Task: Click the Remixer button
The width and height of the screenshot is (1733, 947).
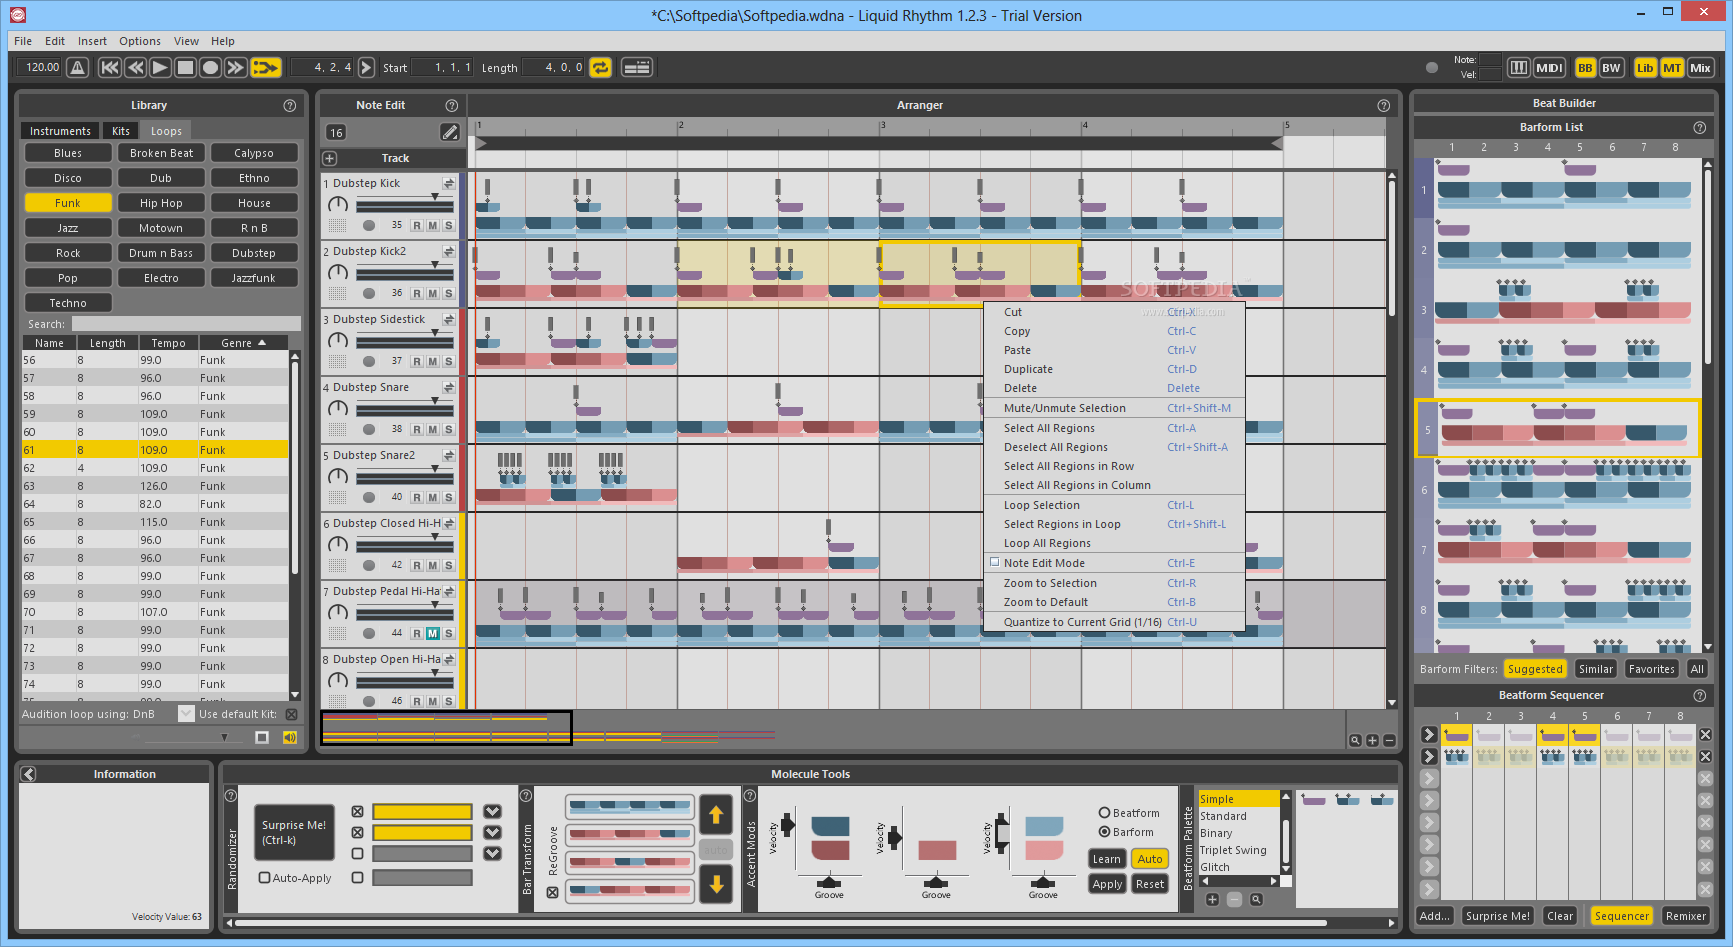Action: tap(1686, 916)
